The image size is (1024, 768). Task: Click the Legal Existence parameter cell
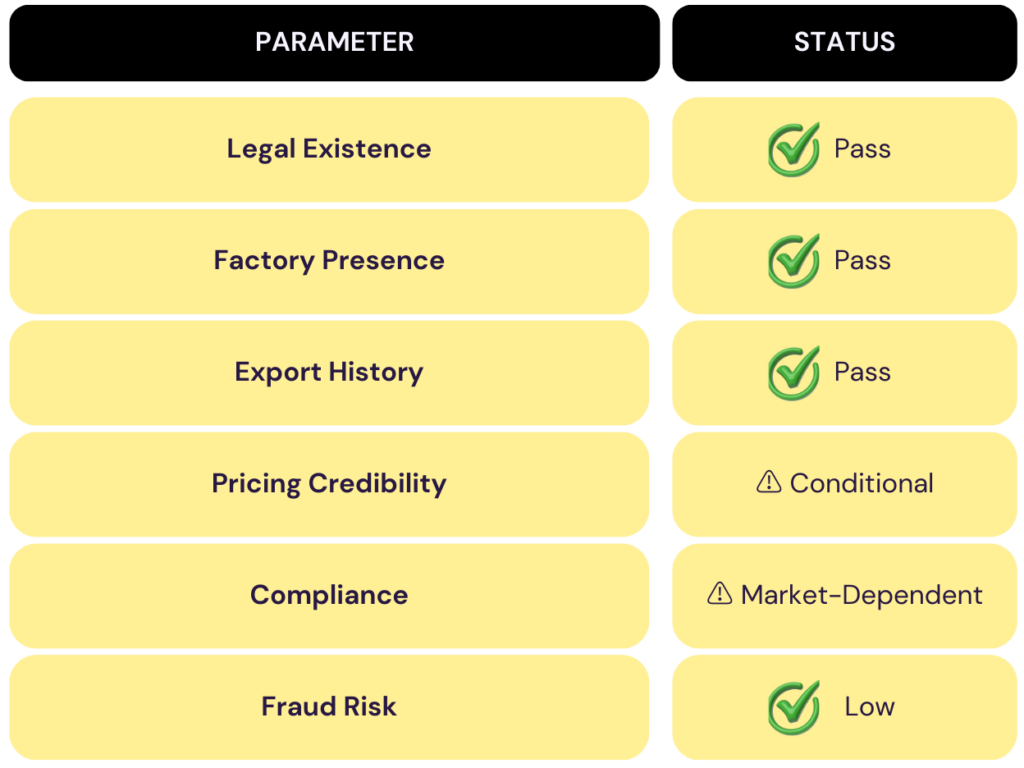click(329, 149)
